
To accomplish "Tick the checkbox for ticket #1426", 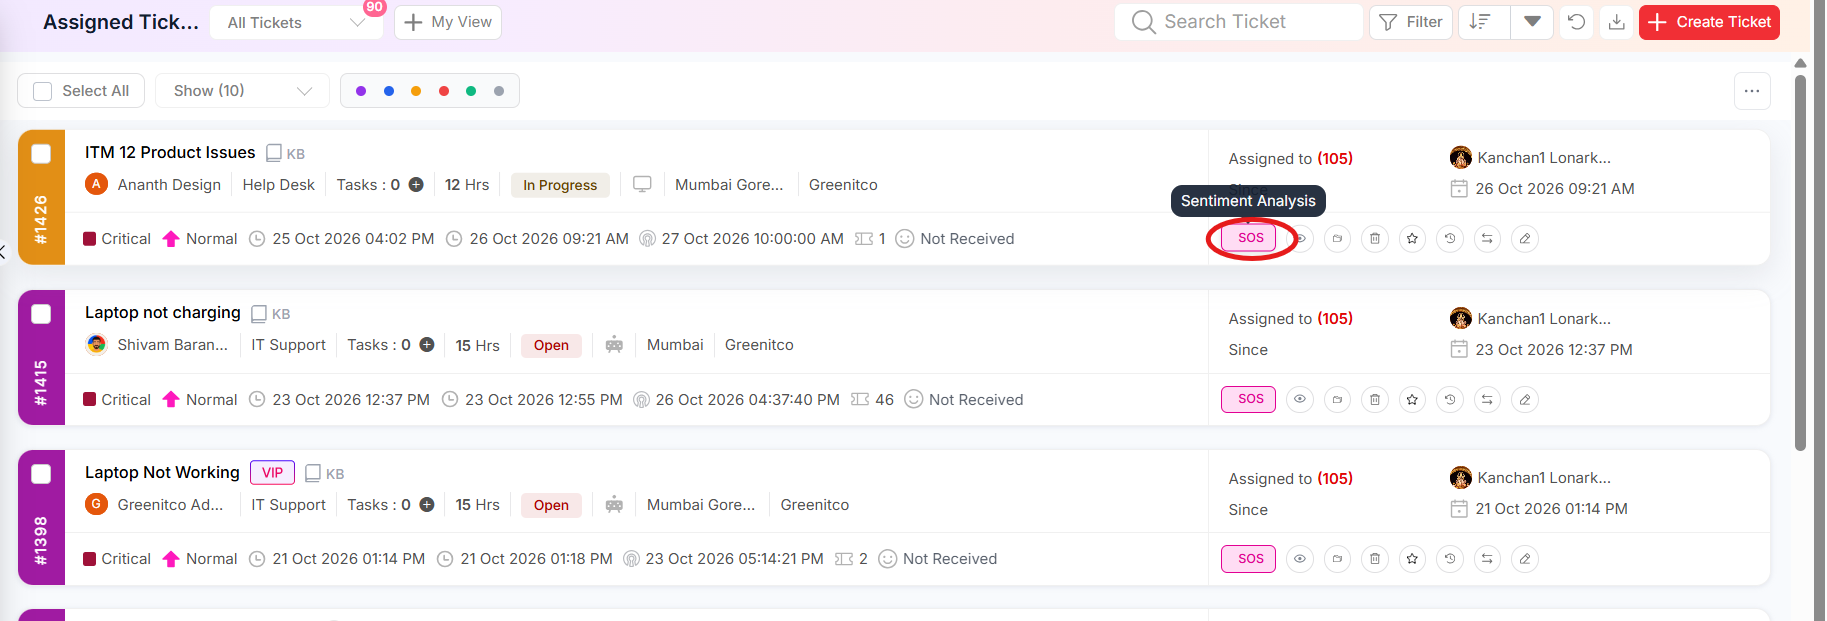I will (41, 154).
